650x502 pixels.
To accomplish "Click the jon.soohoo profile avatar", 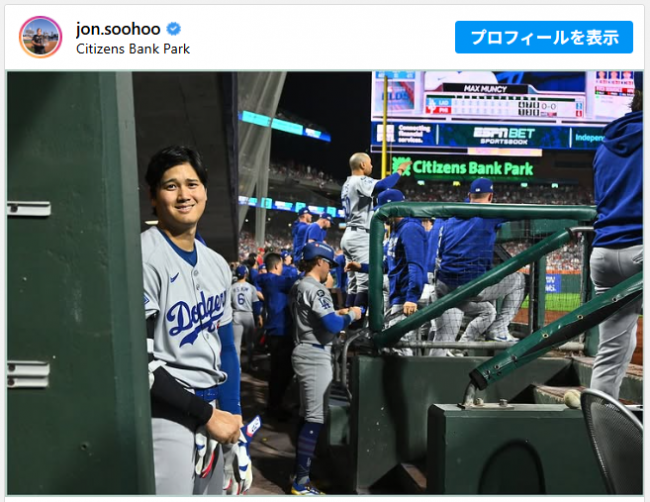I will (40, 37).
